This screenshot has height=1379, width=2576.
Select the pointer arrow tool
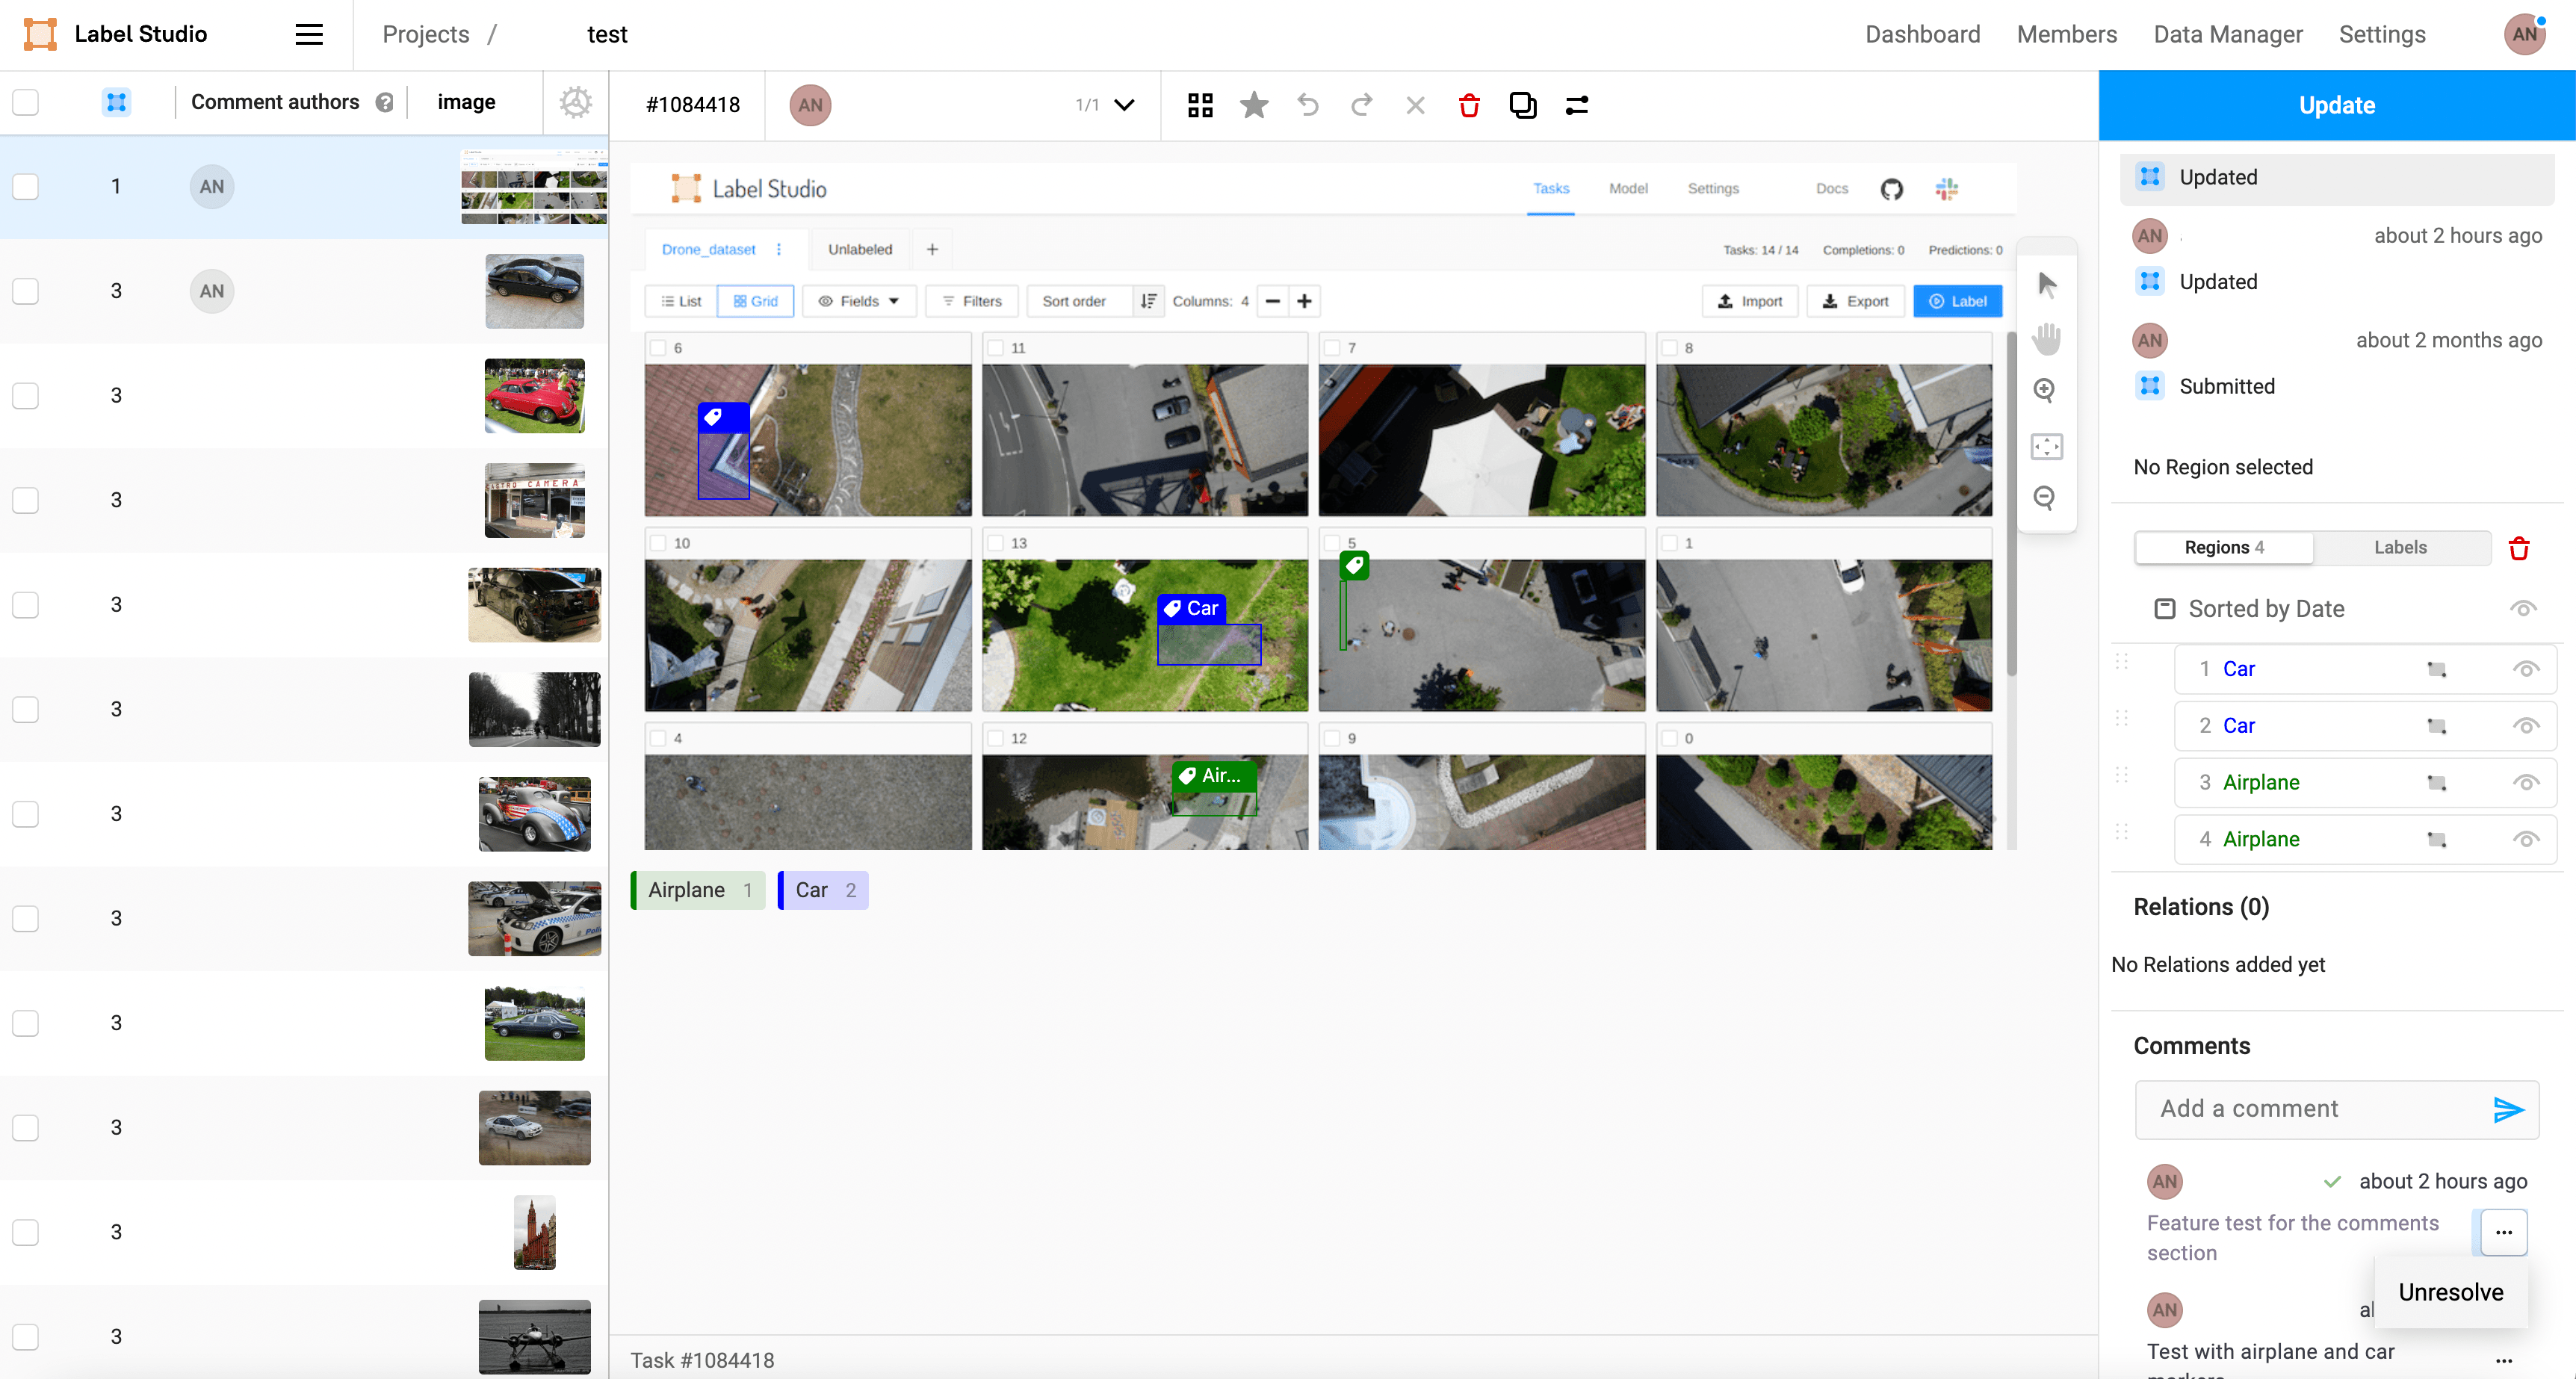pos(2047,285)
